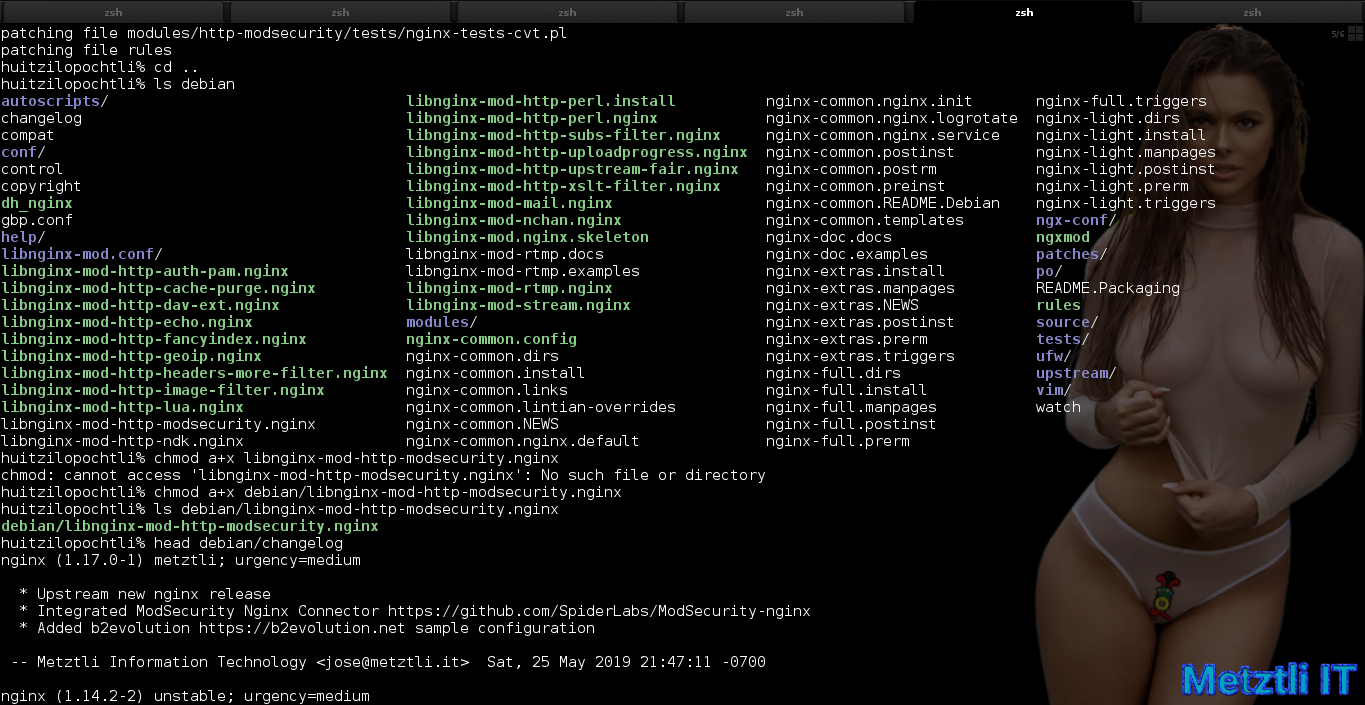Click the ngxmod executable entry
The width and height of the screenshot is (1365, 705).
(1063, 237)
